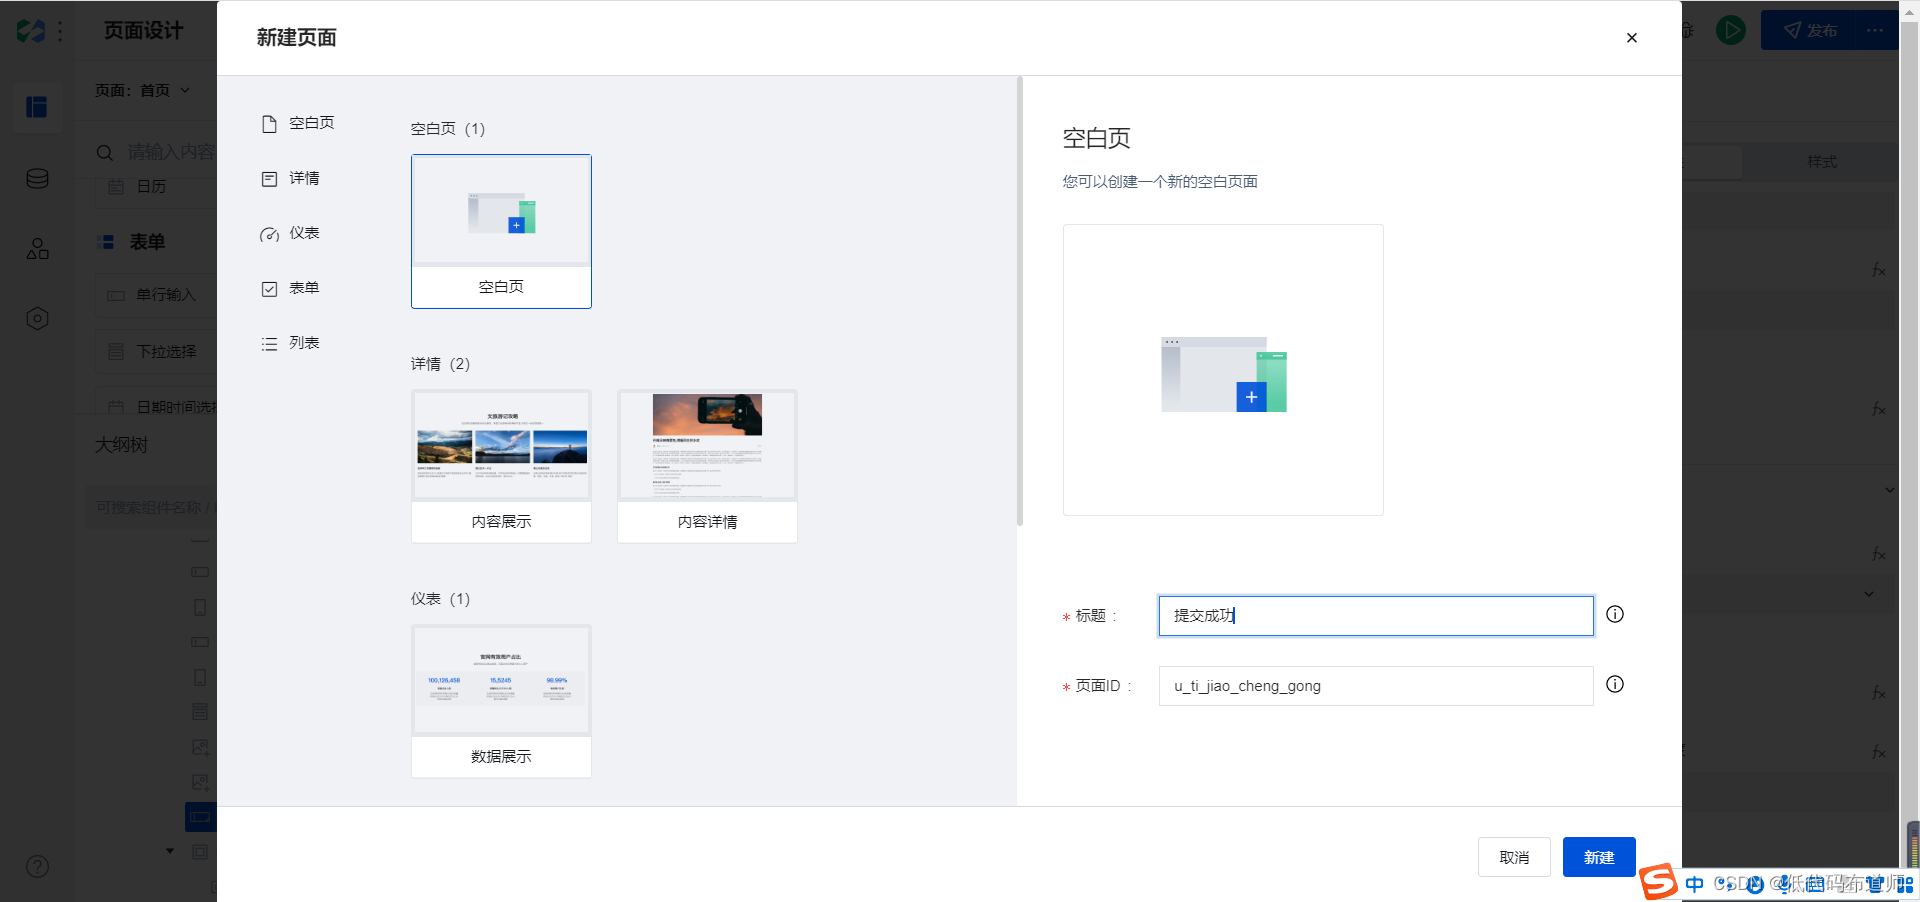
Task: Click the template list scrollbar
Action: click(x=1020, y=300)
